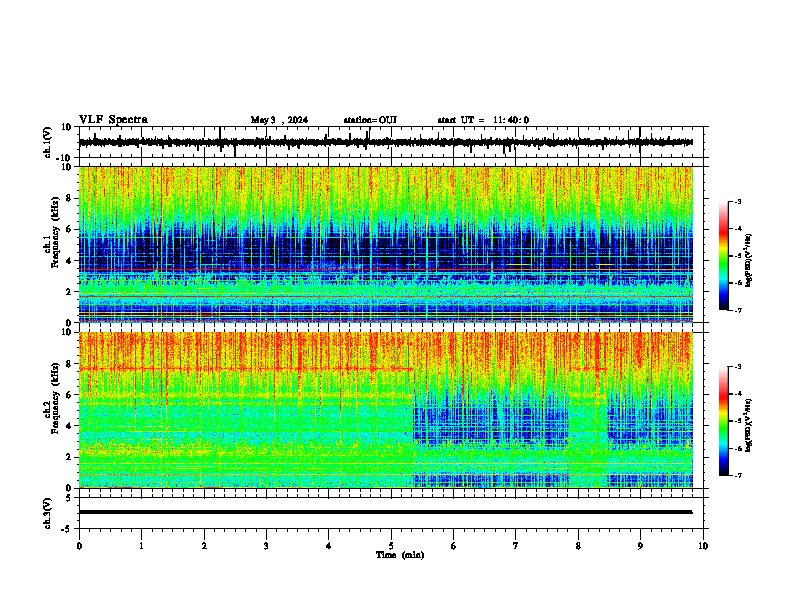Click the "-4" label on ch.2 color scale

pyautogui.click(x=738, y=394)
